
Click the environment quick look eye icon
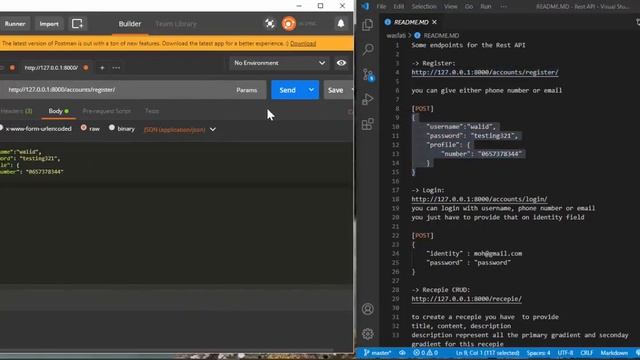point(341,63)
